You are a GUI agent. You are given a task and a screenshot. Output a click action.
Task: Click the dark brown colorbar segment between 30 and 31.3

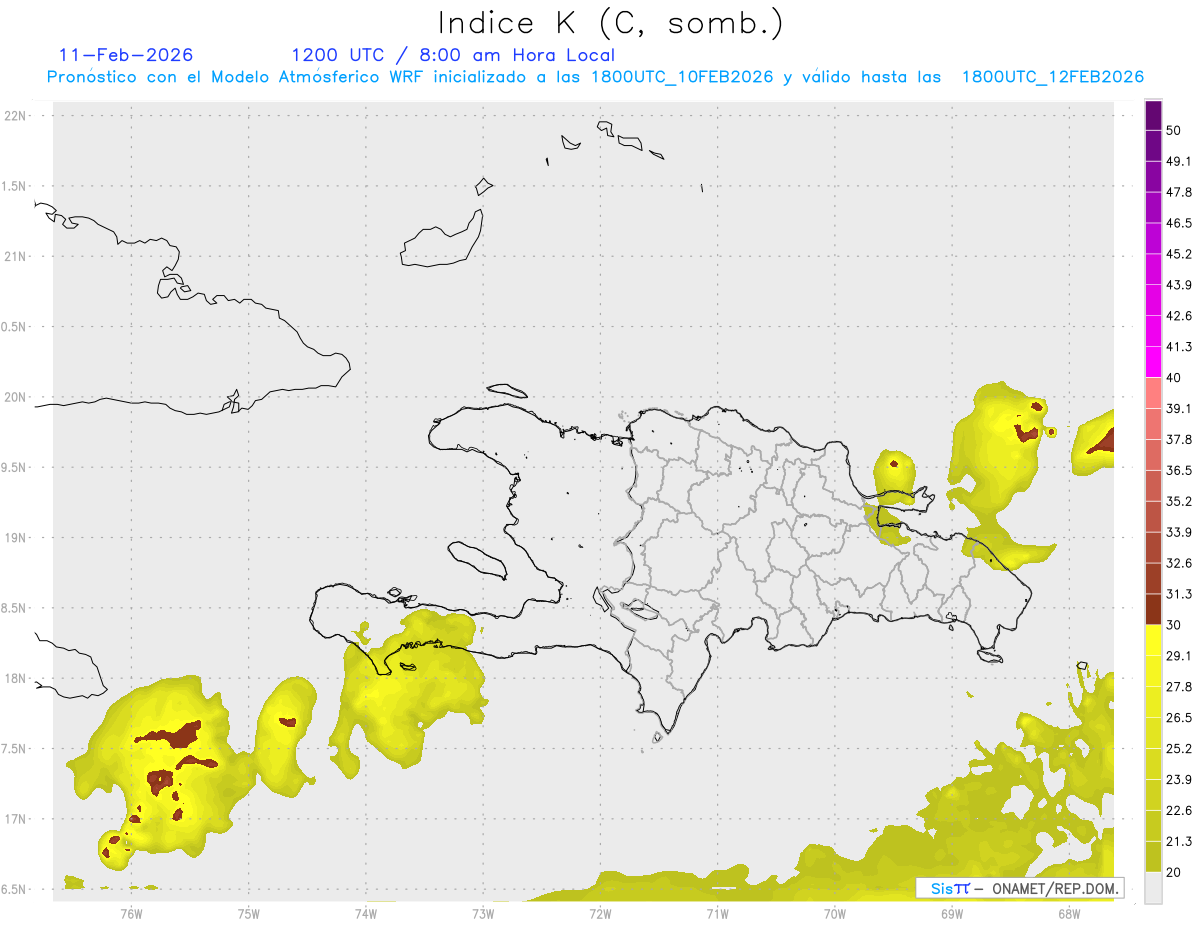[x=1153, y=609]
